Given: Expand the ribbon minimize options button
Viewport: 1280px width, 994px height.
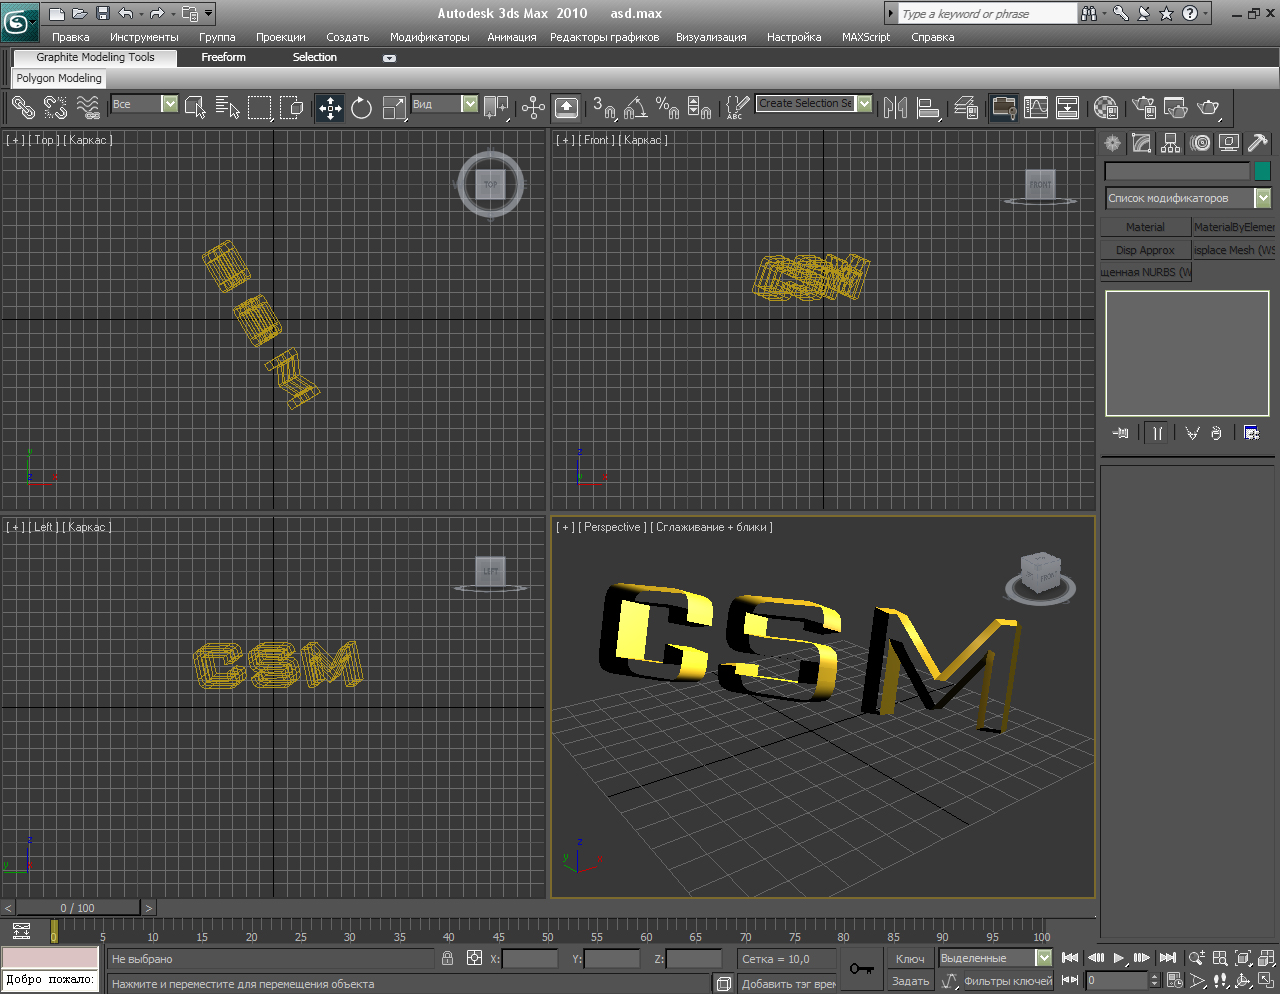Looking at the screenshot, I should click(x=389, y=58).
